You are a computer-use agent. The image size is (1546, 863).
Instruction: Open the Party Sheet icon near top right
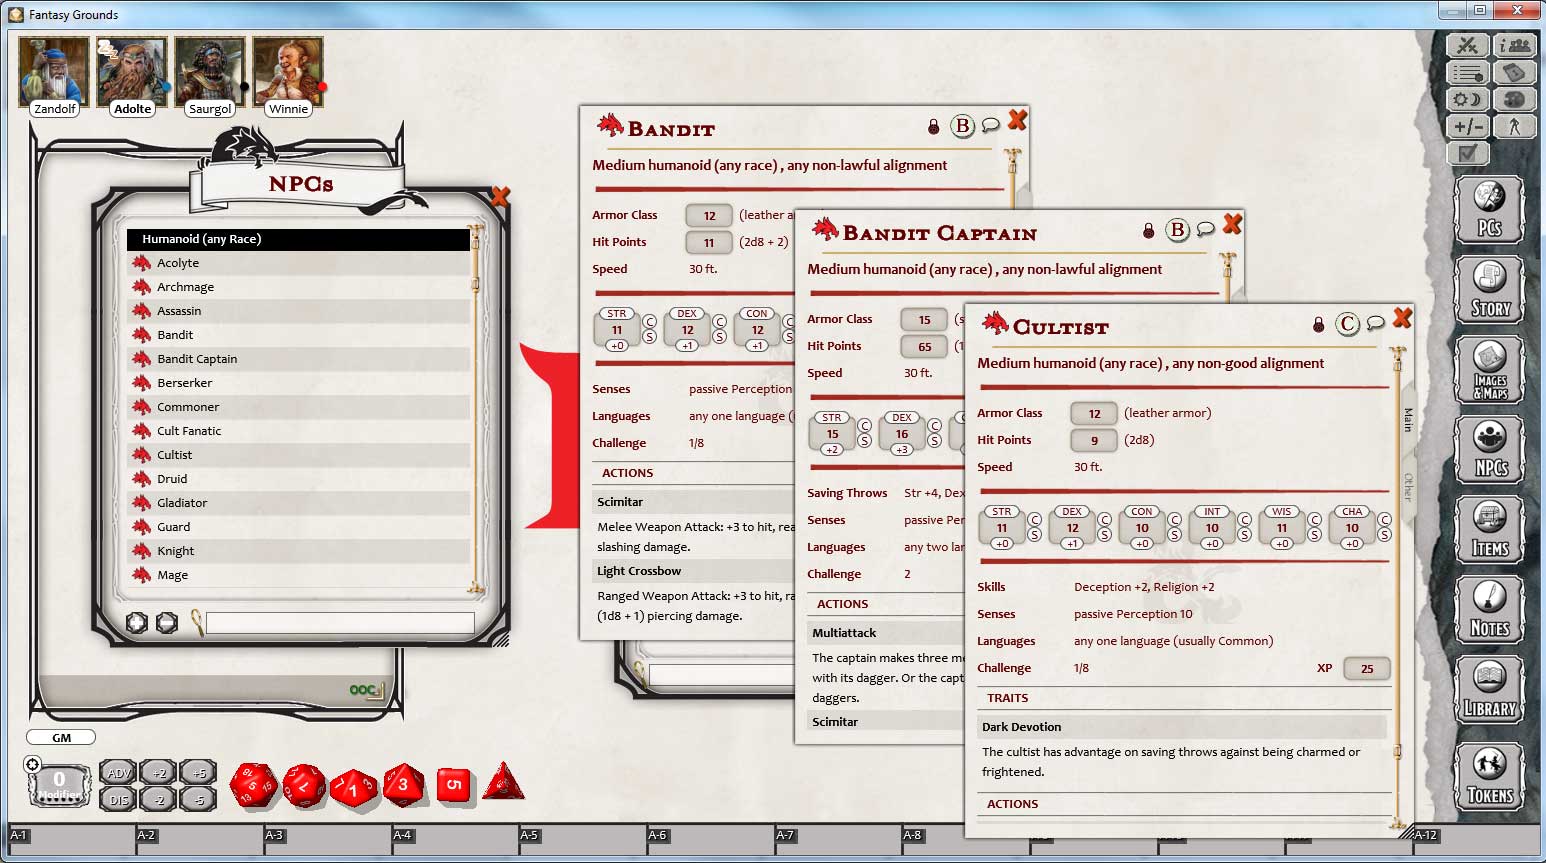[x=1515, y=44]
